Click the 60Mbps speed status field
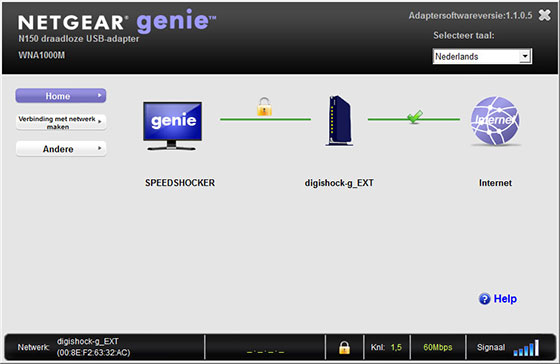The width and height of the screenshot is (560, 364). pos(438,347)
